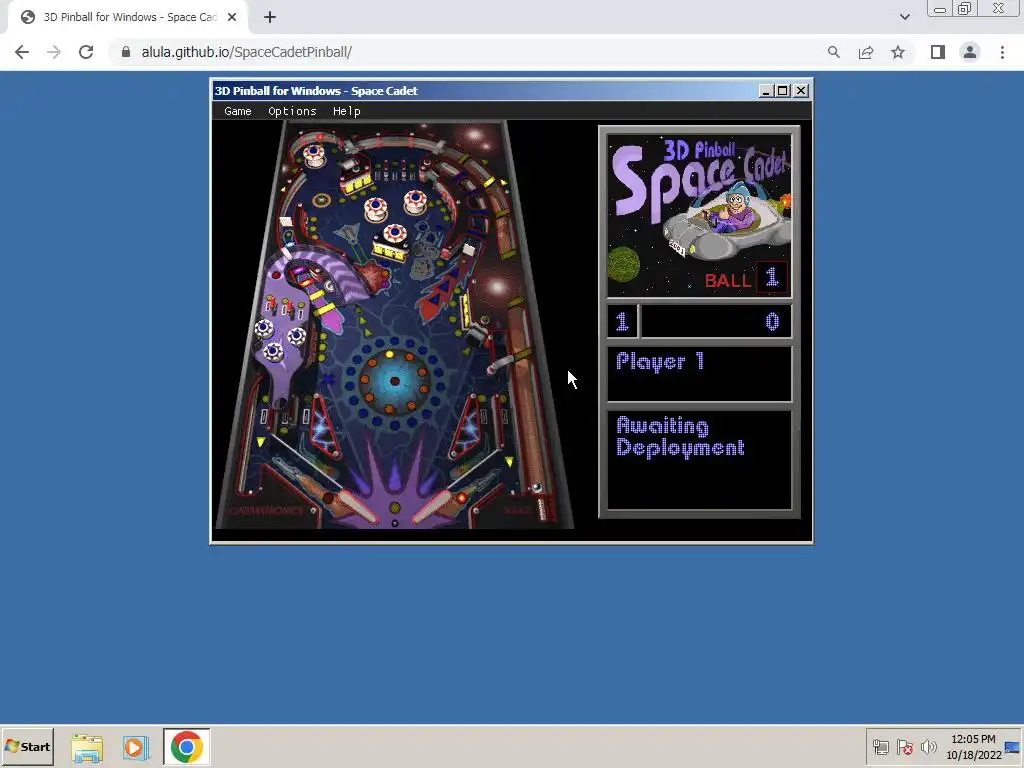Open File Explorer from the taskbar
The width and height of the screenshot is (1024, 768).
click(x=87, y=748)
